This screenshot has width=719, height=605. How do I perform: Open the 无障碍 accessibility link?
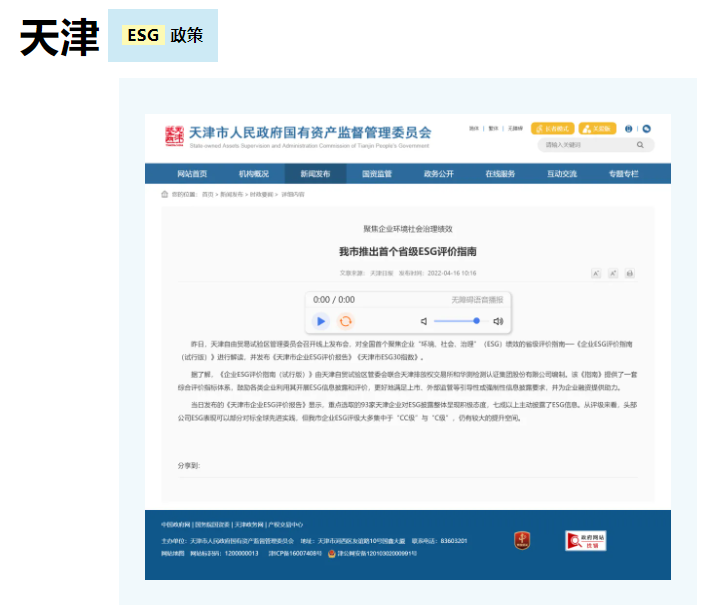(515, 128)
